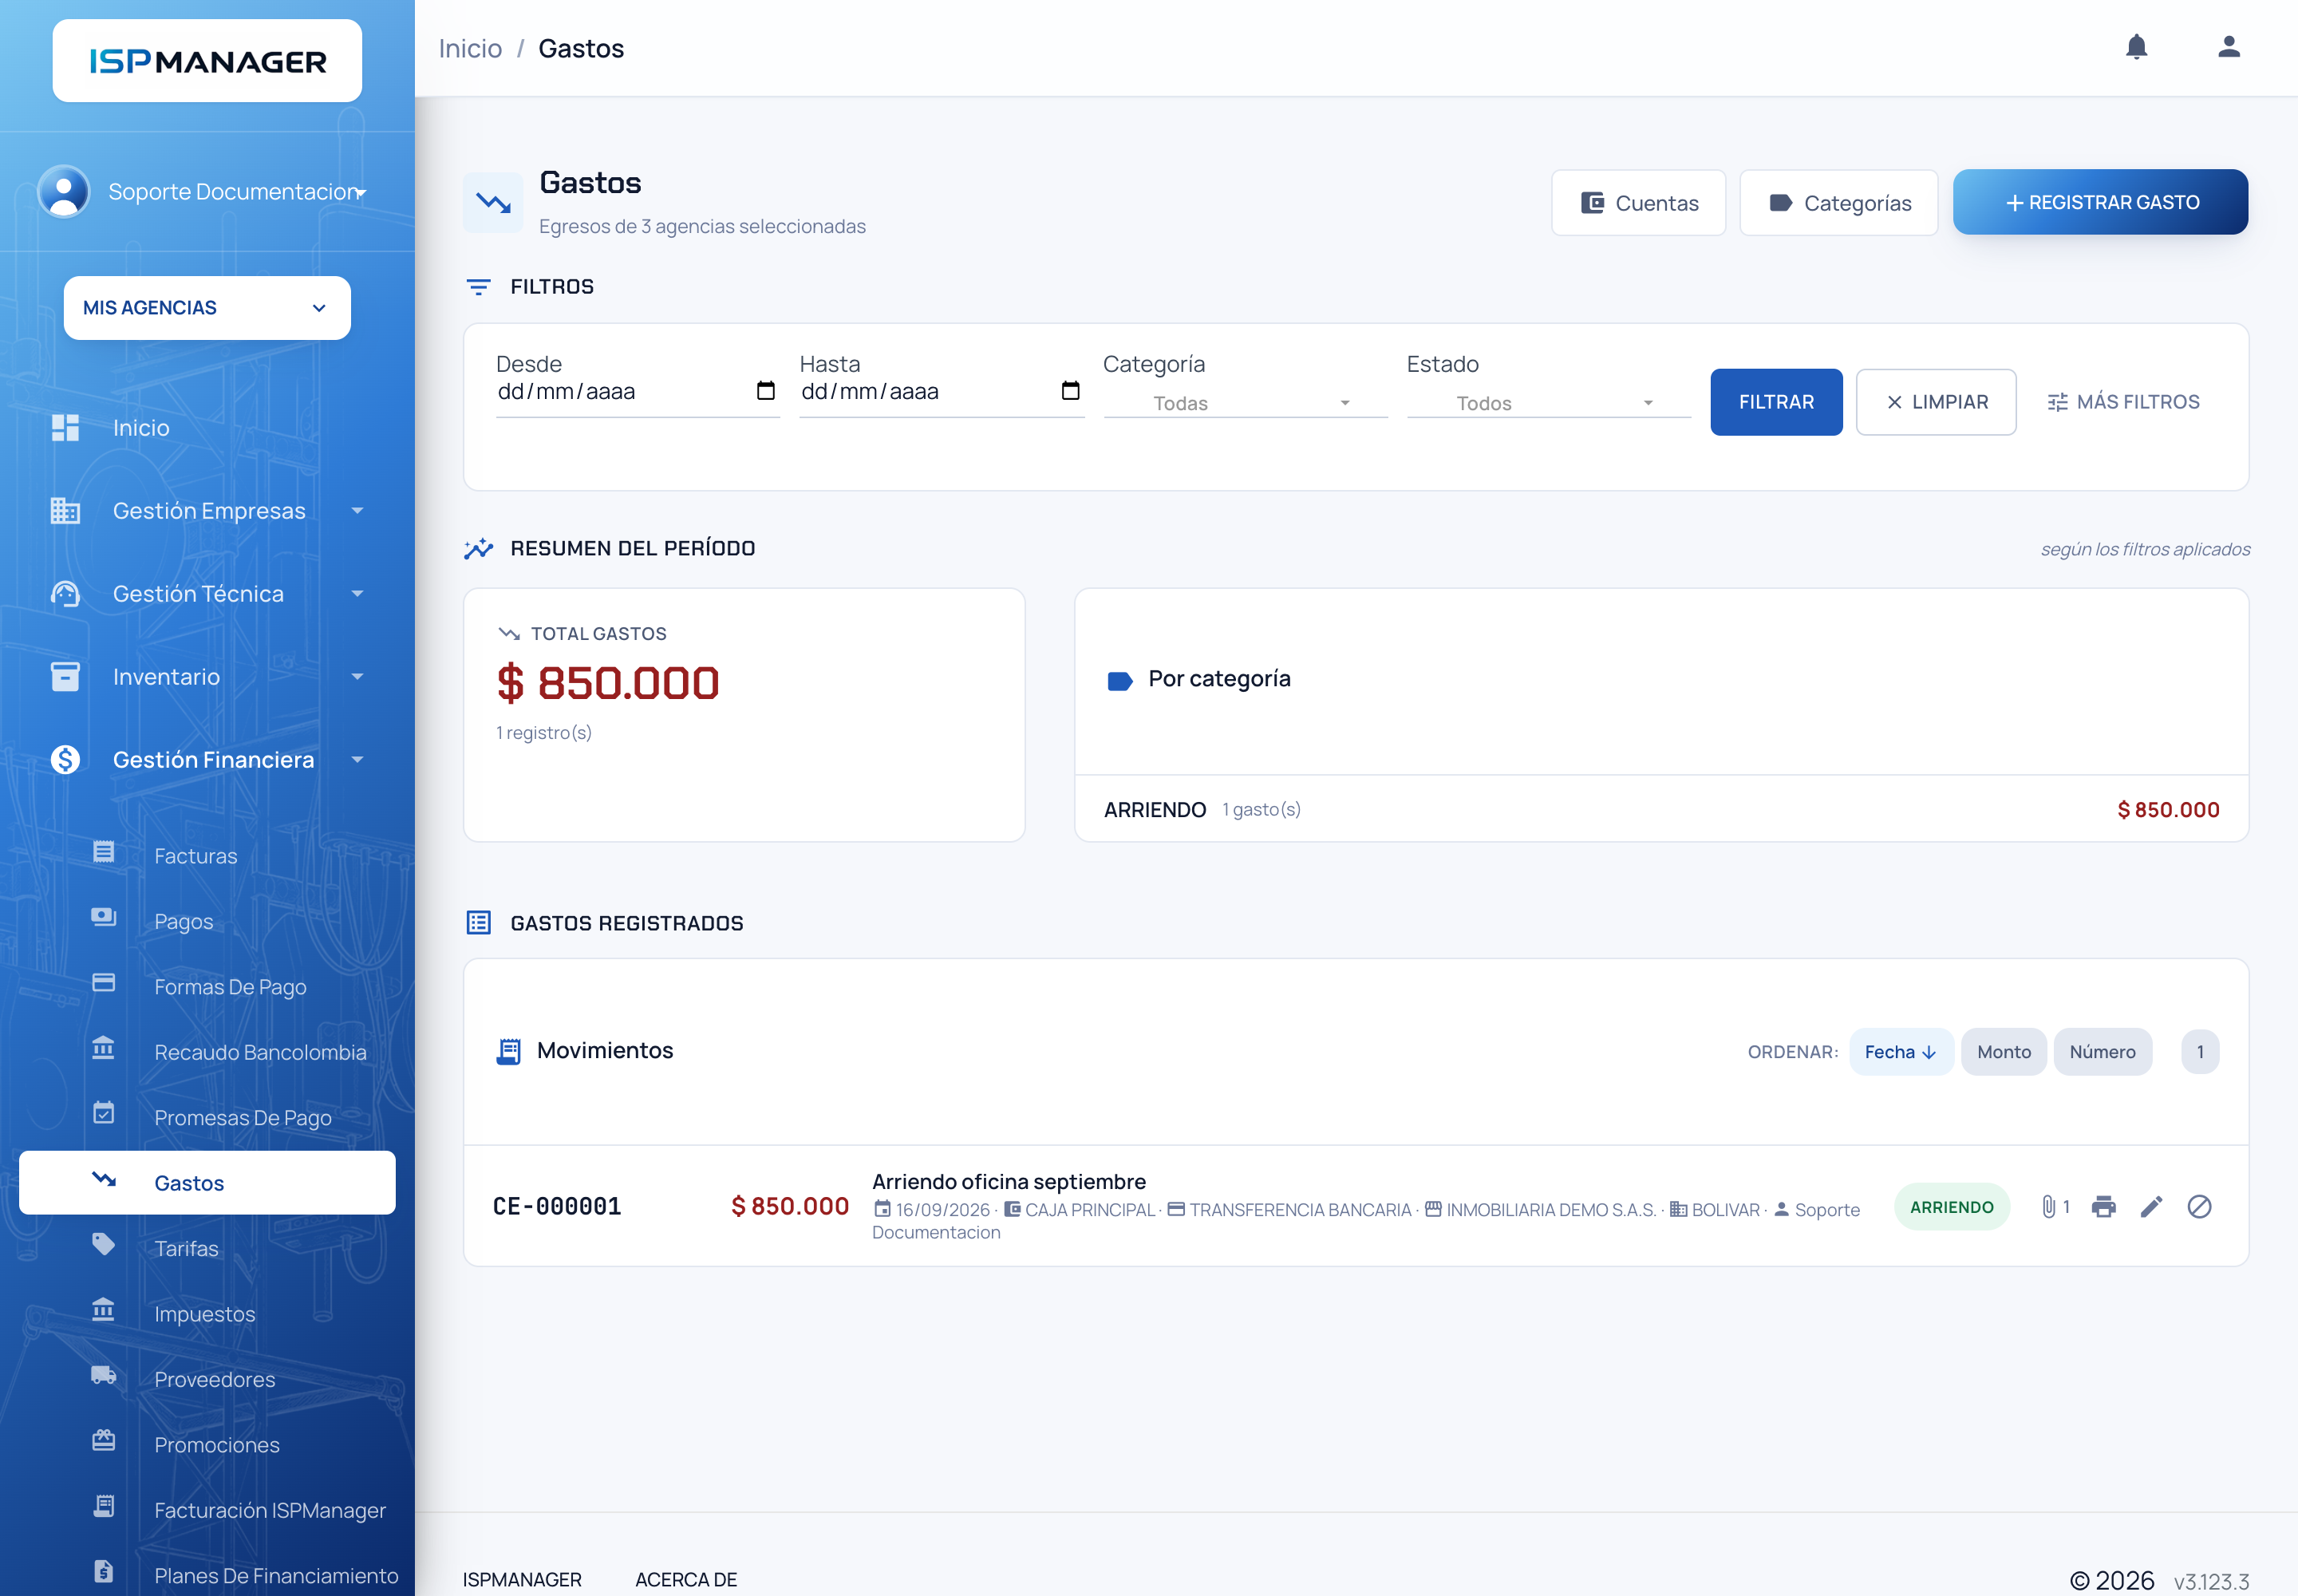Click the Hasta date field

pos(941,391)
